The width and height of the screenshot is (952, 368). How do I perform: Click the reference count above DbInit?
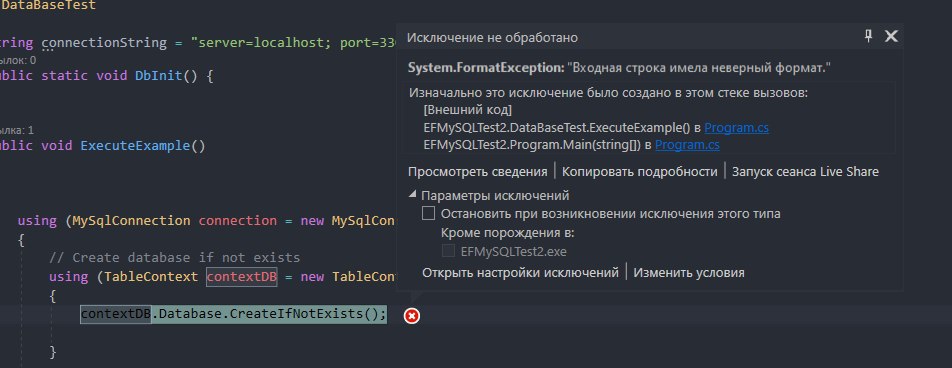(x=18, y=60)
